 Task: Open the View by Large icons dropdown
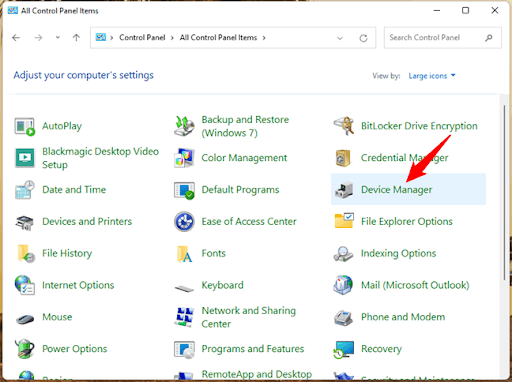coord(432,76)
